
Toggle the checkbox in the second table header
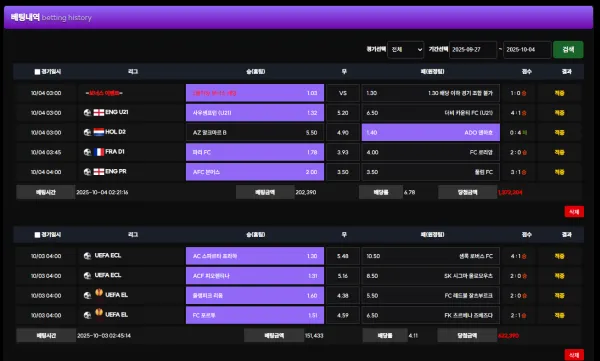[37, 235]
